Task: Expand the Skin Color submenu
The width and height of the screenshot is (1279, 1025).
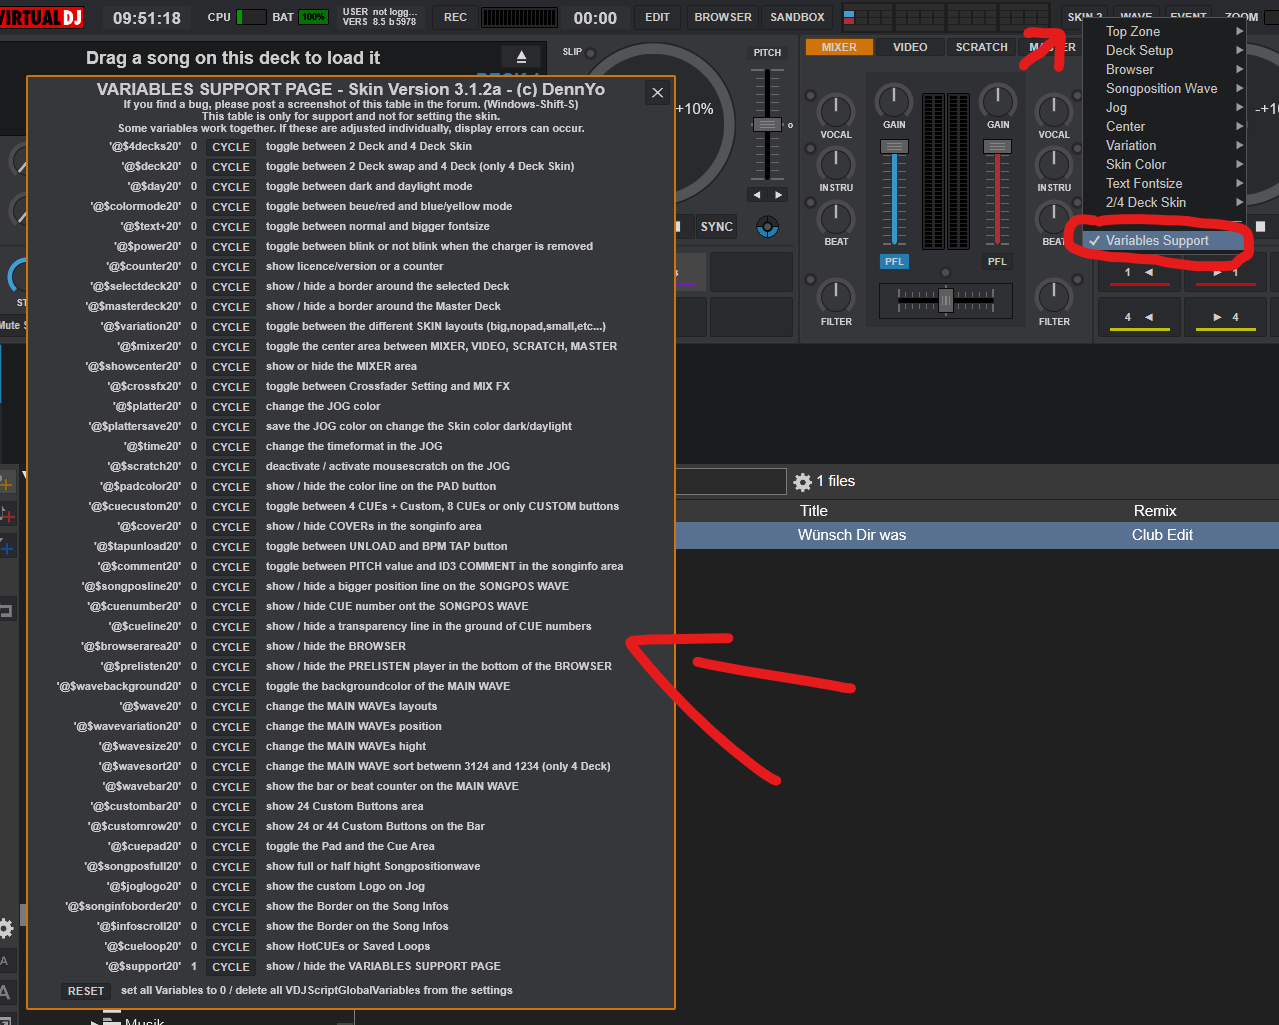Action: click(x=1164, y=165)
